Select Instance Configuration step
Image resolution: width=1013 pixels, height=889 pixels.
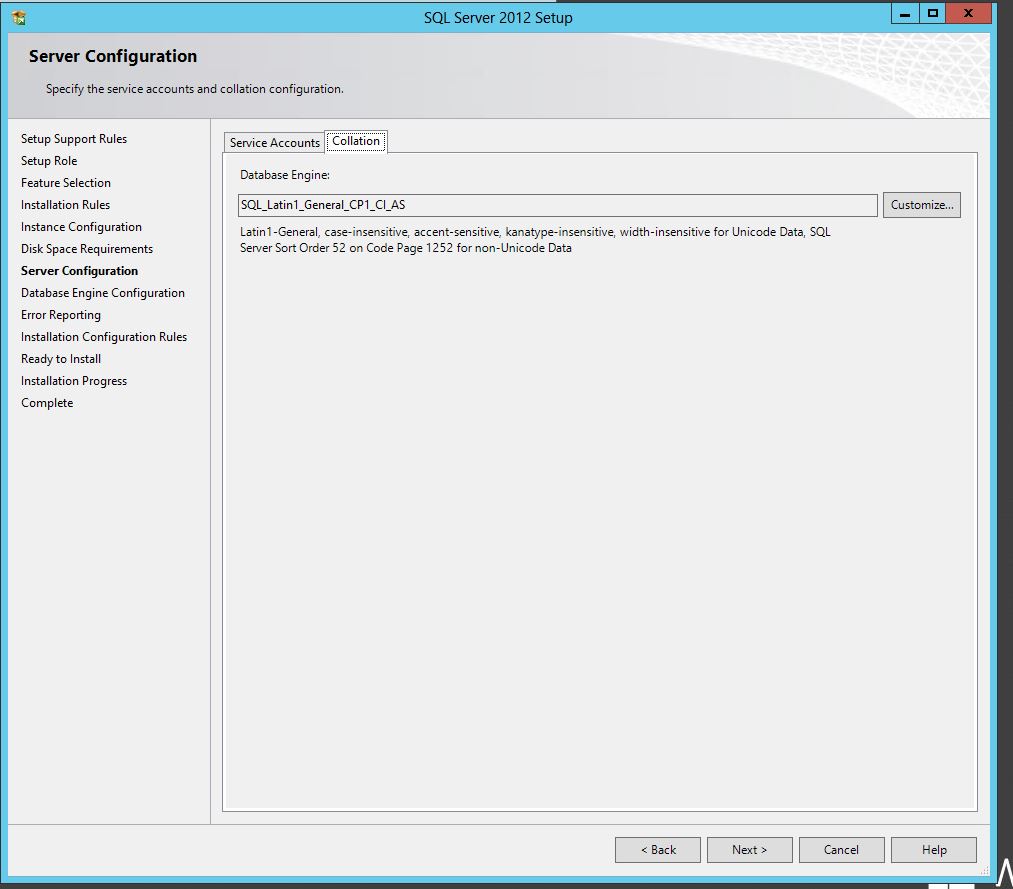point(81,227)
